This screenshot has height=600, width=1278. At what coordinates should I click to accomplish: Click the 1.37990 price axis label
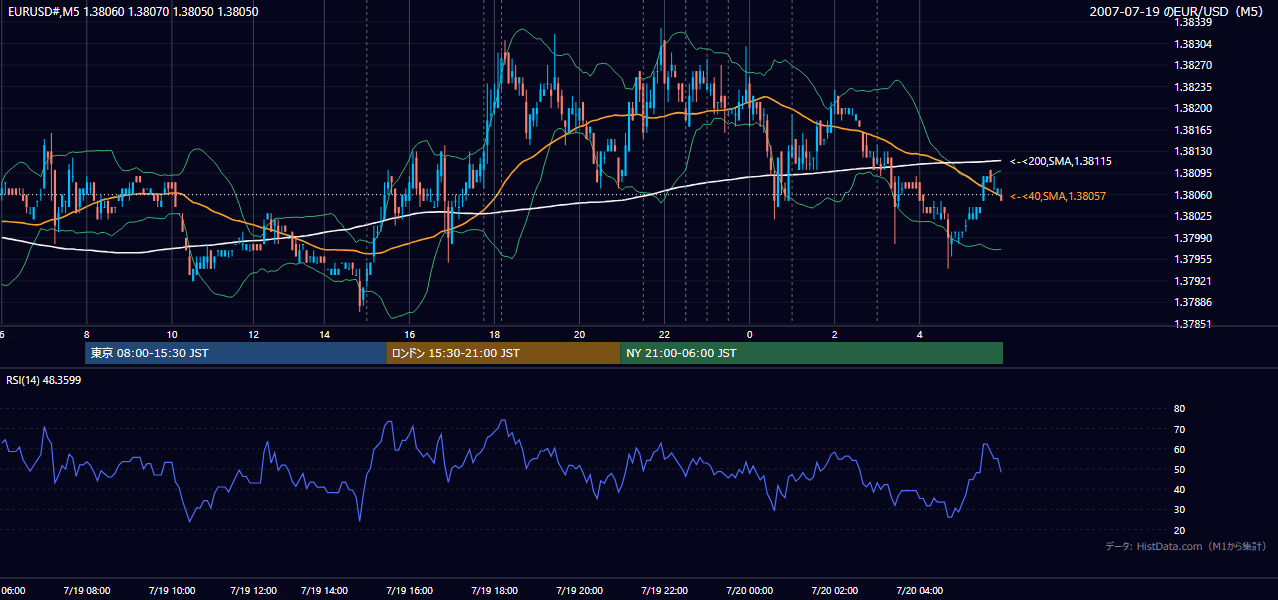coord(1195,238)
